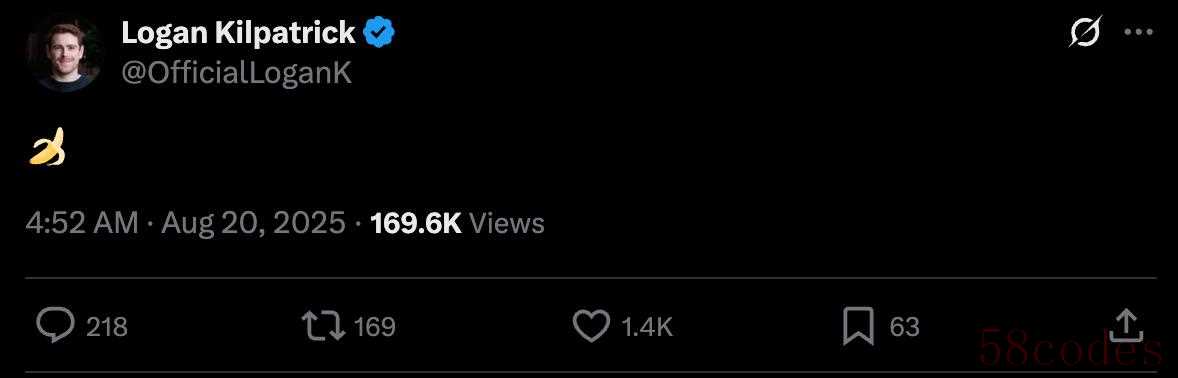Click the Grok slashed-circle icon

coord(1085,32)
